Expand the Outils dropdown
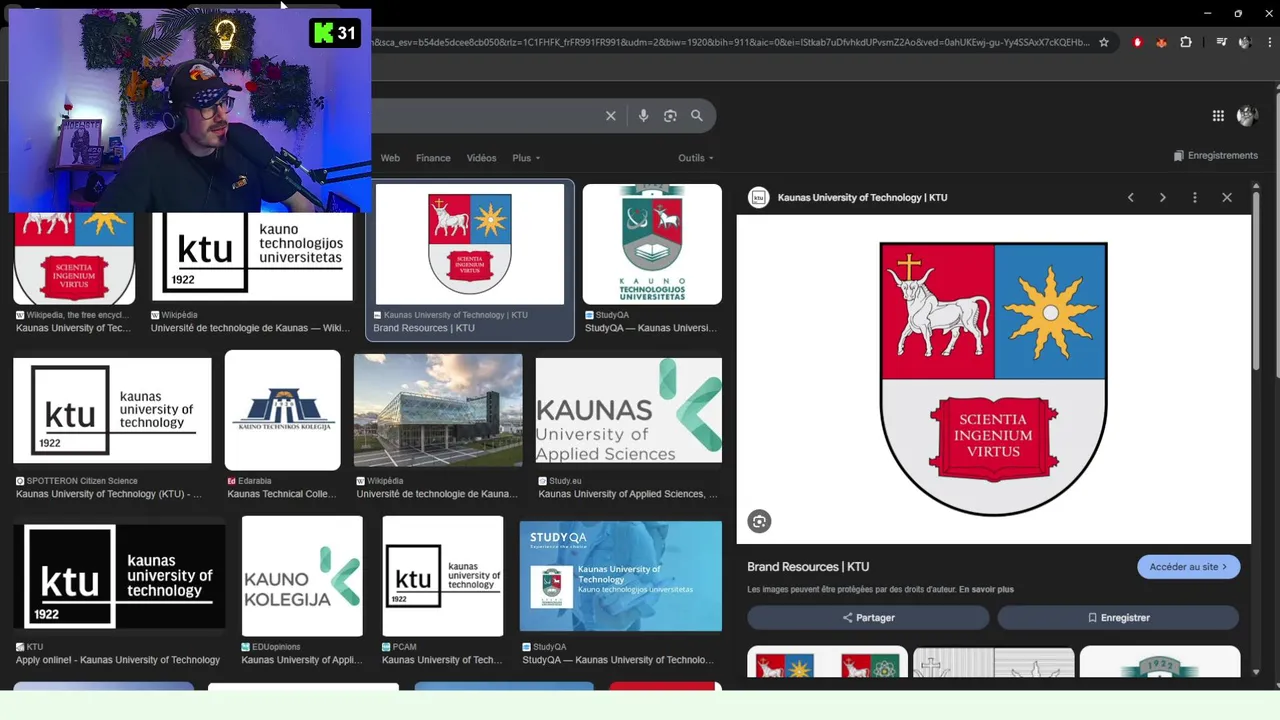The width and height of the screenshot is (1280, 720). tap(696, 158)
